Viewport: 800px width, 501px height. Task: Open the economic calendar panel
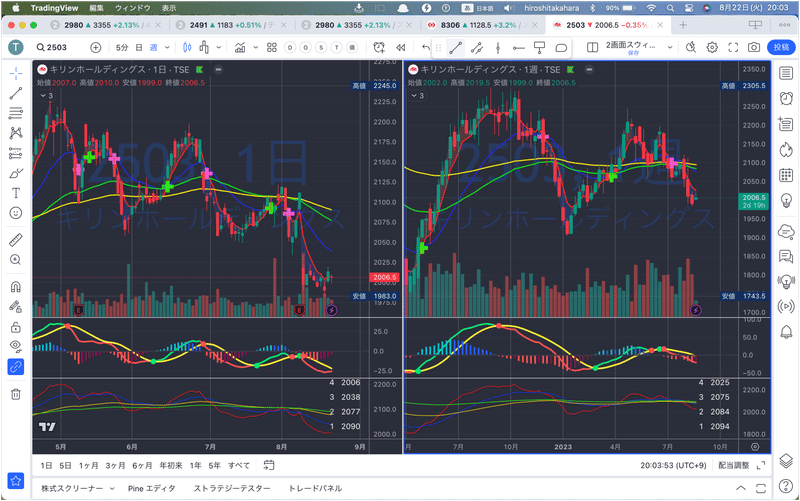pyautogui.click(x=786, y=176)
